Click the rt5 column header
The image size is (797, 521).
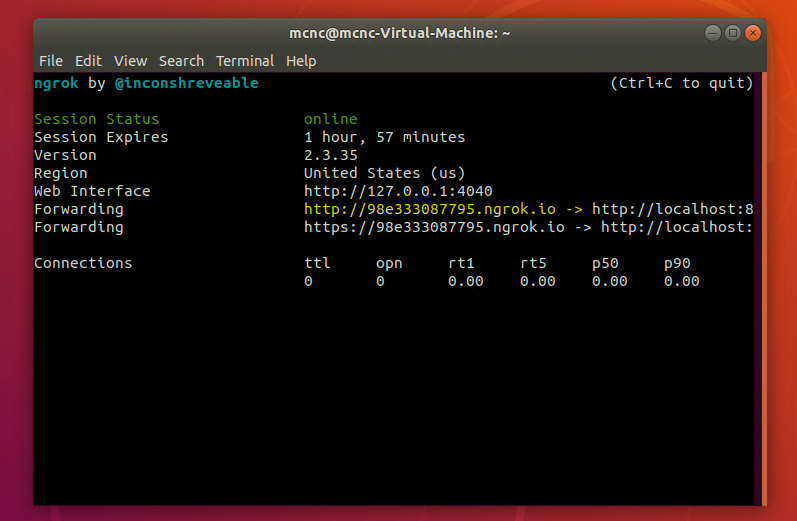coord(533,263)
